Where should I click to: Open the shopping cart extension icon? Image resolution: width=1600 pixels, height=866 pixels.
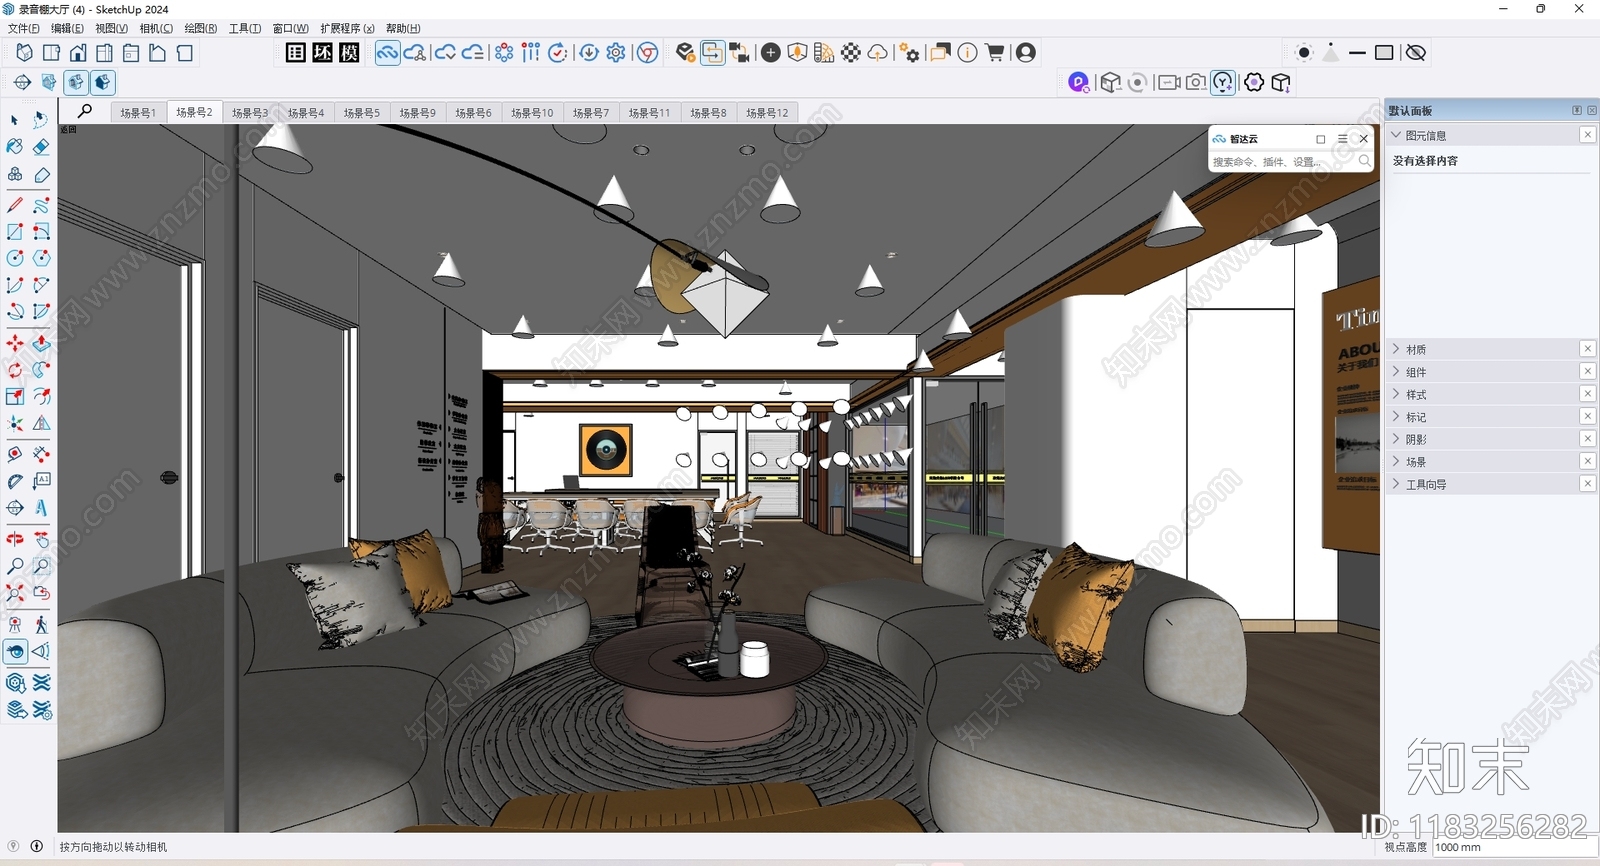pyautogui.click(x=995, y=53)
